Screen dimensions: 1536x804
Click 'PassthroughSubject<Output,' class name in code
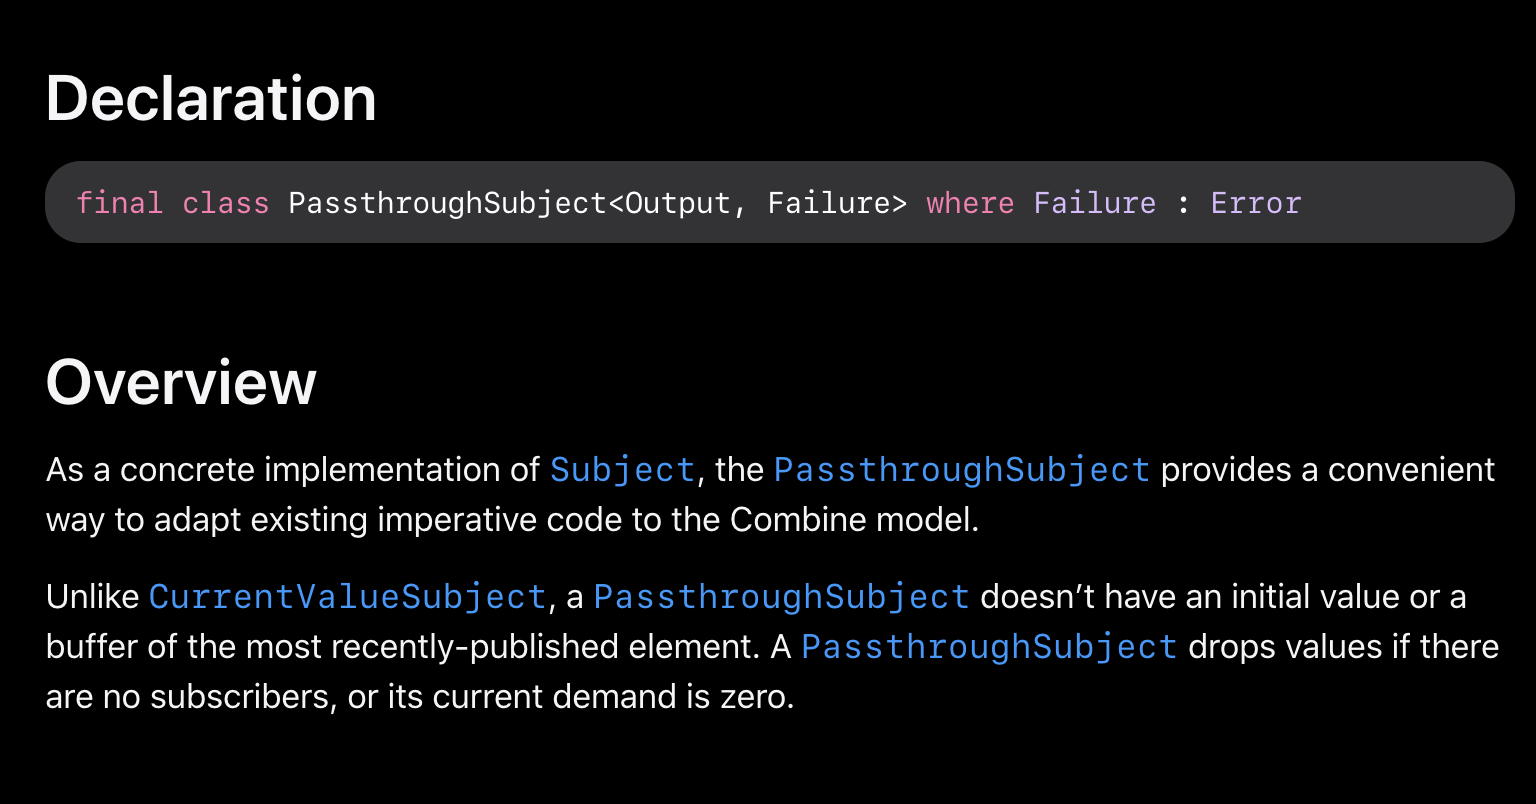(x=518, y=203)
